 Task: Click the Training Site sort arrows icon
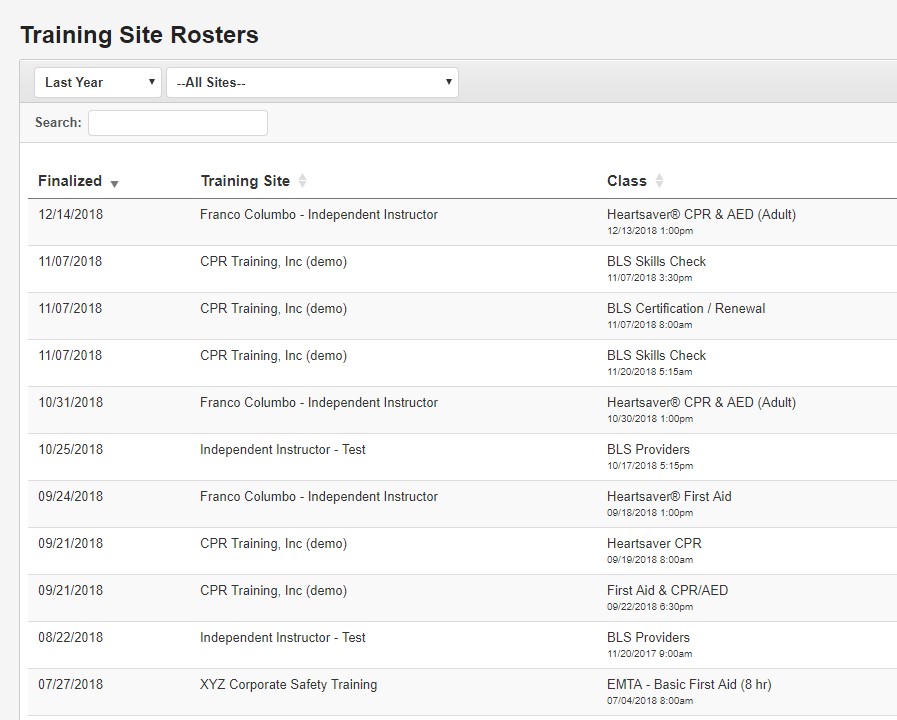pos(303,181)
